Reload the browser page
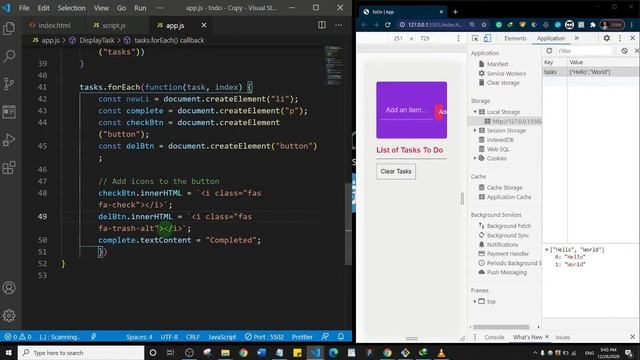The height and width of the screenshot is (360, 640). (x=388, y=24)
